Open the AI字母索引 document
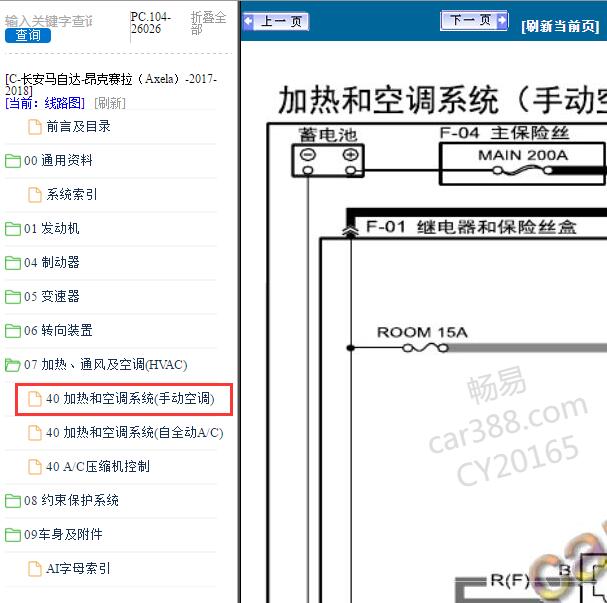This screenshot has height=603, width=607. 78,569
